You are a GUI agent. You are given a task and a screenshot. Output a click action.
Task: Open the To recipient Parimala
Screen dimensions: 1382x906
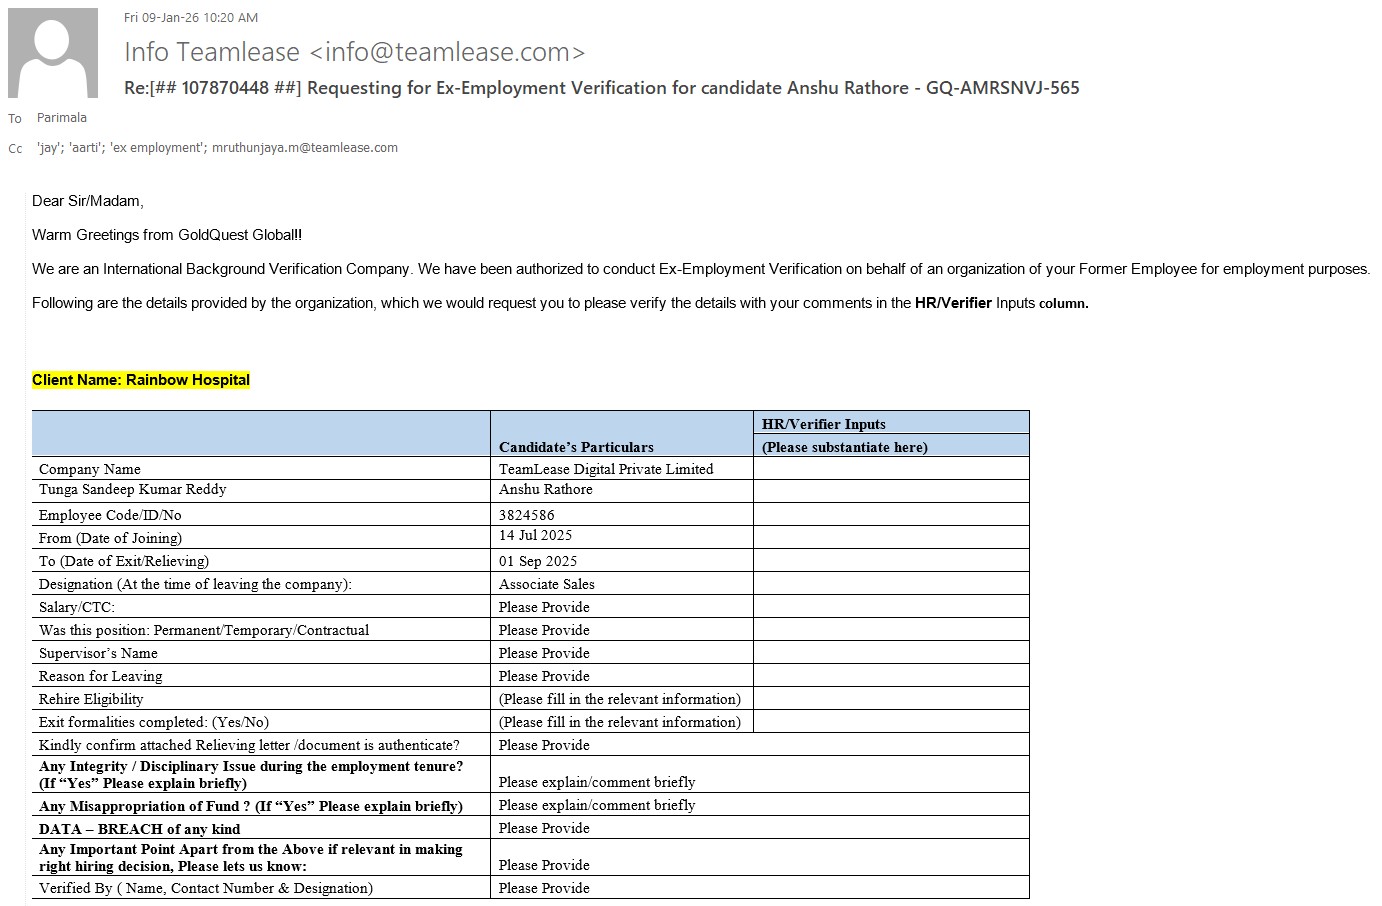point(62,118)
